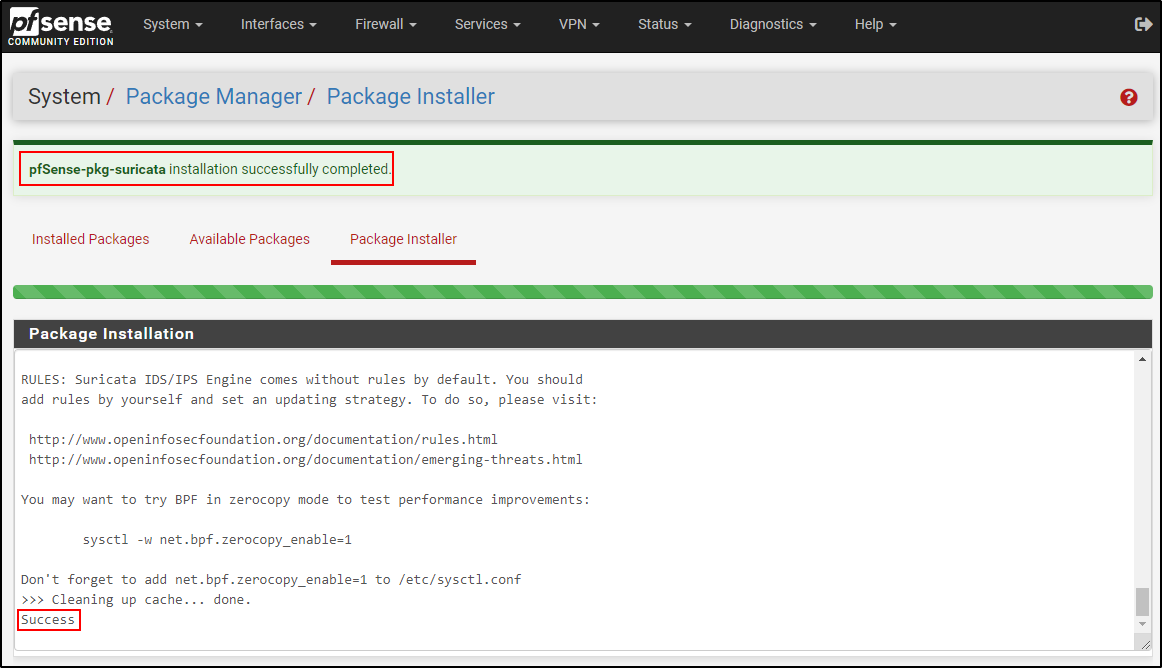
Task: Click the logout icon in the top bar
Action: point(1143,24)
